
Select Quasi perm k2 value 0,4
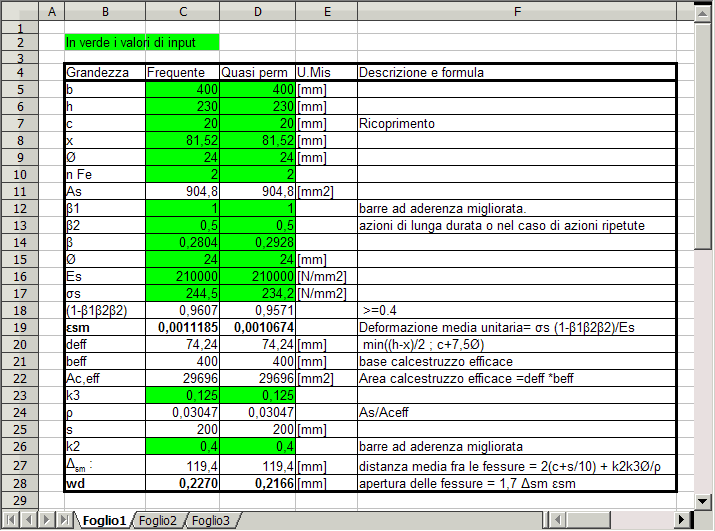[x=258, y=446]
